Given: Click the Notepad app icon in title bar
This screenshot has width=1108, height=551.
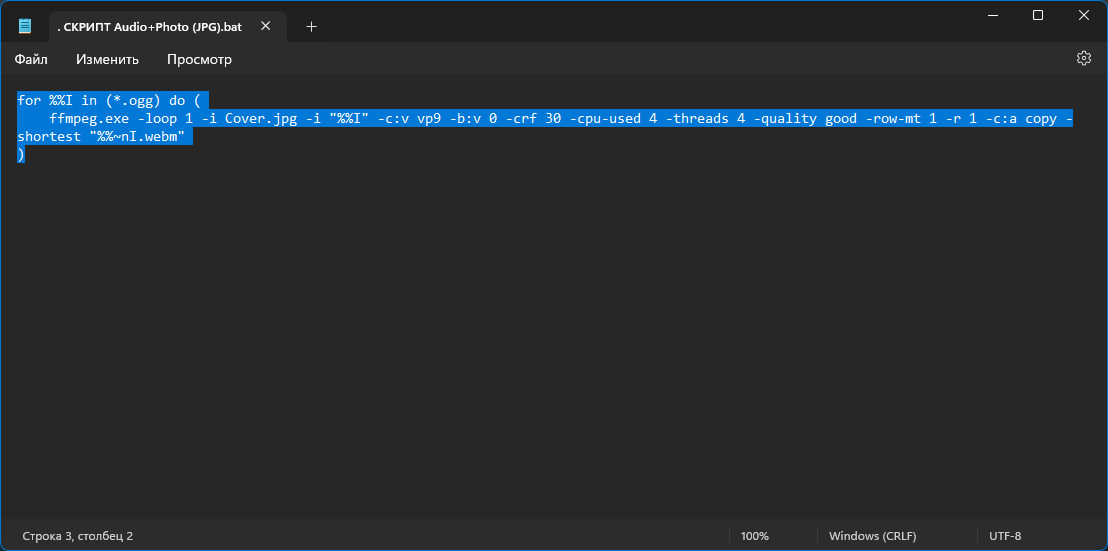Looking at the screenshot, I should pos(25,26).
